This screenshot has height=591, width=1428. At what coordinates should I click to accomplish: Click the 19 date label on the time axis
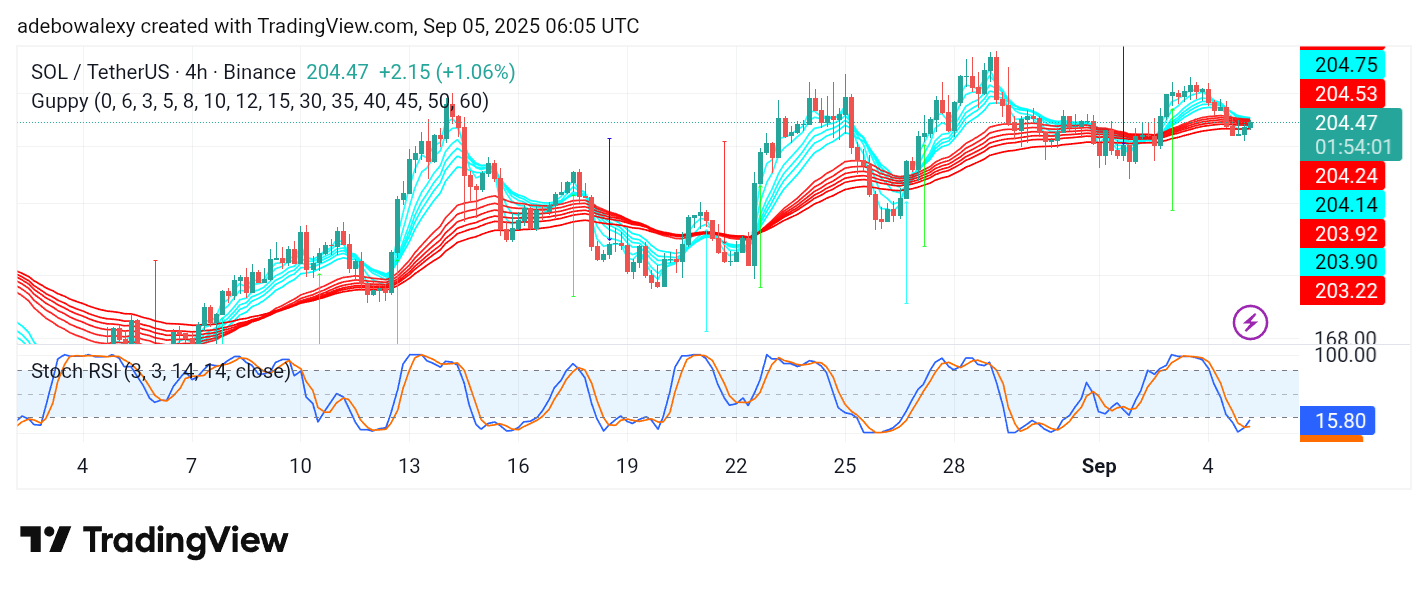coord(627,466)
